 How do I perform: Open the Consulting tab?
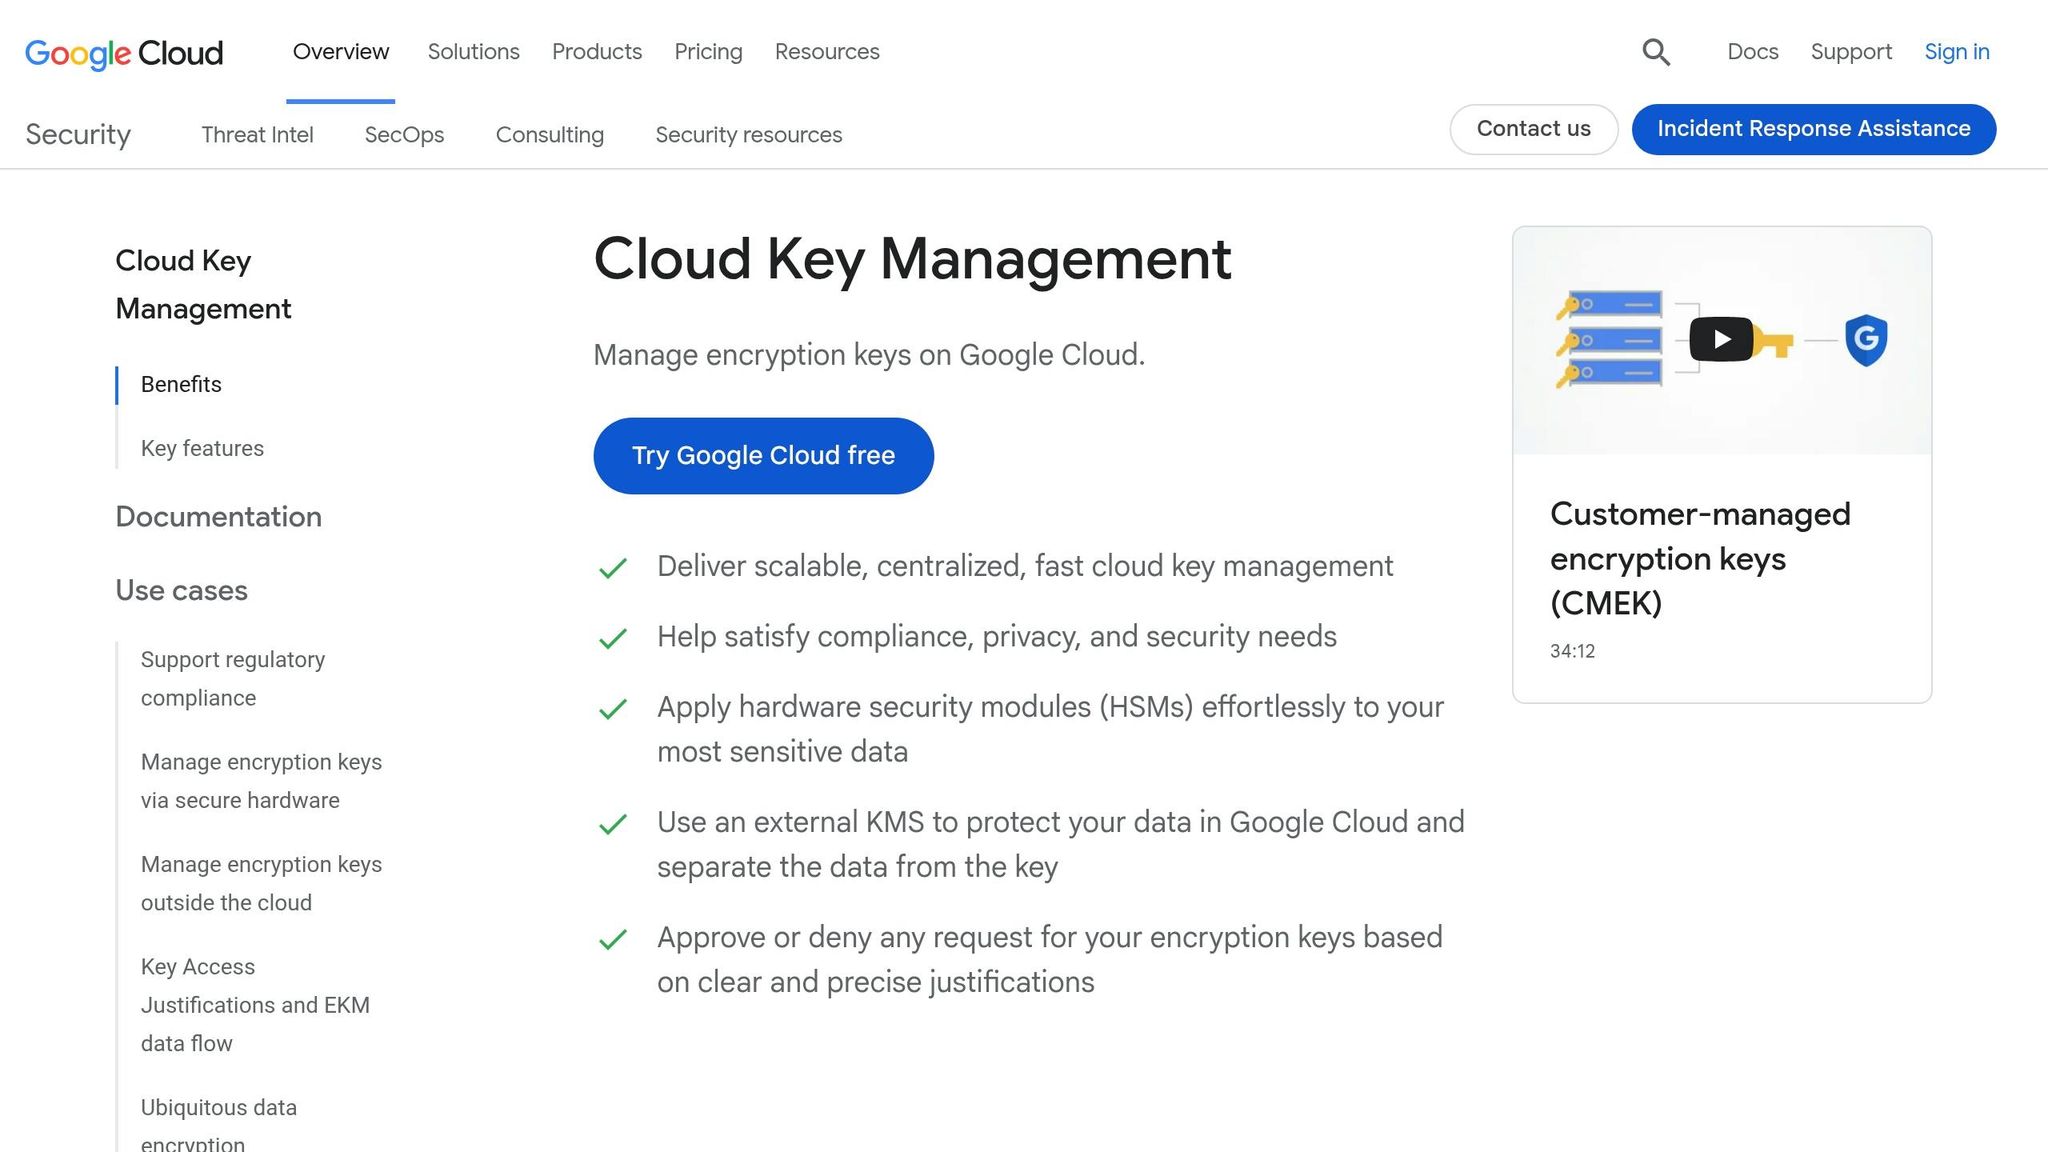[550, 135]
